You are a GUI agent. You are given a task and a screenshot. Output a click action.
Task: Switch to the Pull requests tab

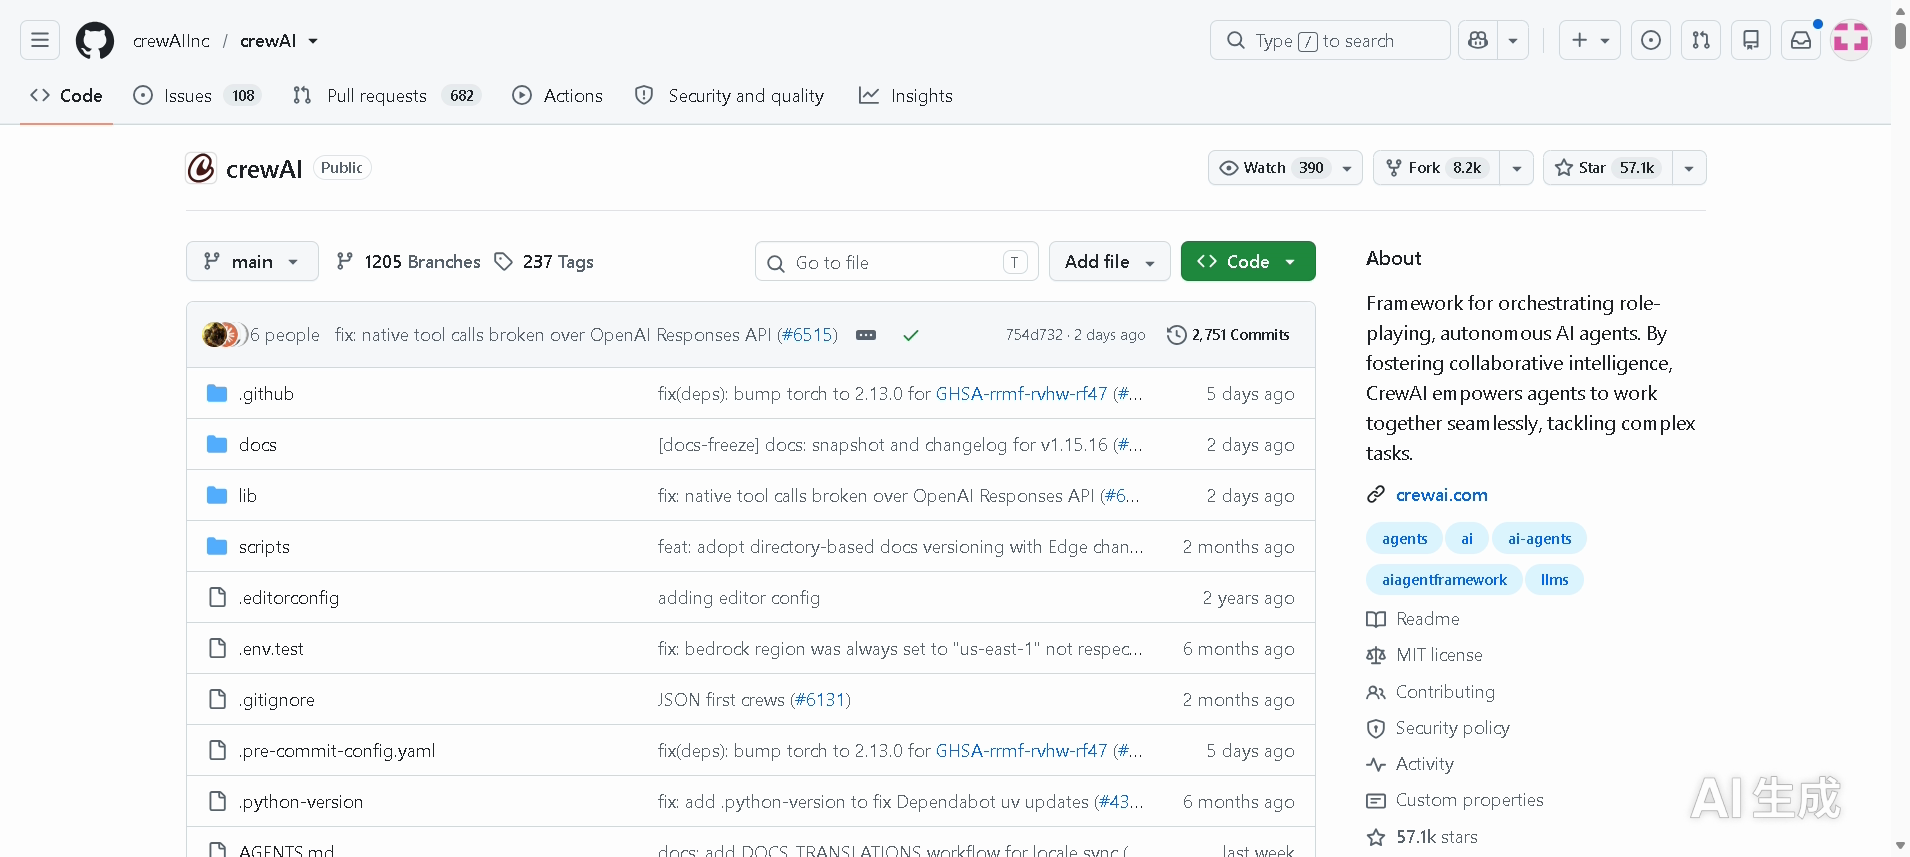pyautogui.click(x=386, y=96)
